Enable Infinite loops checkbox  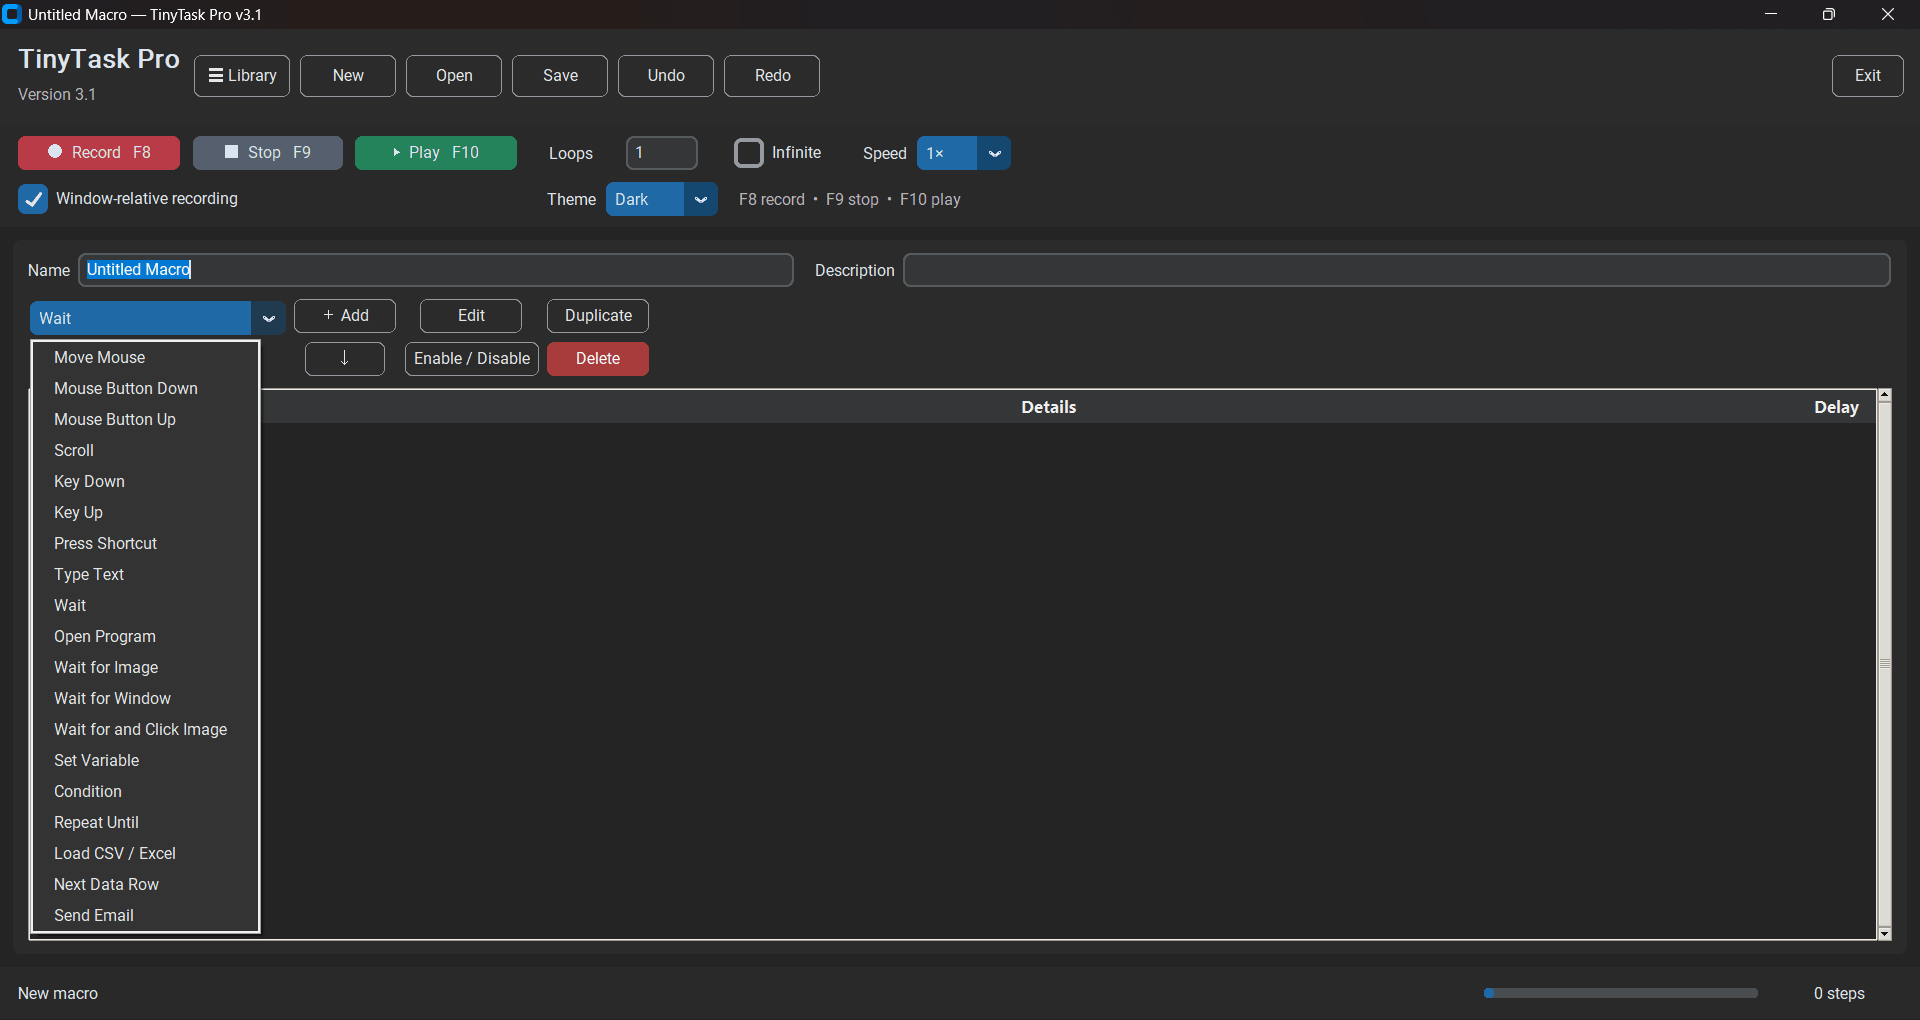point(749,153)
